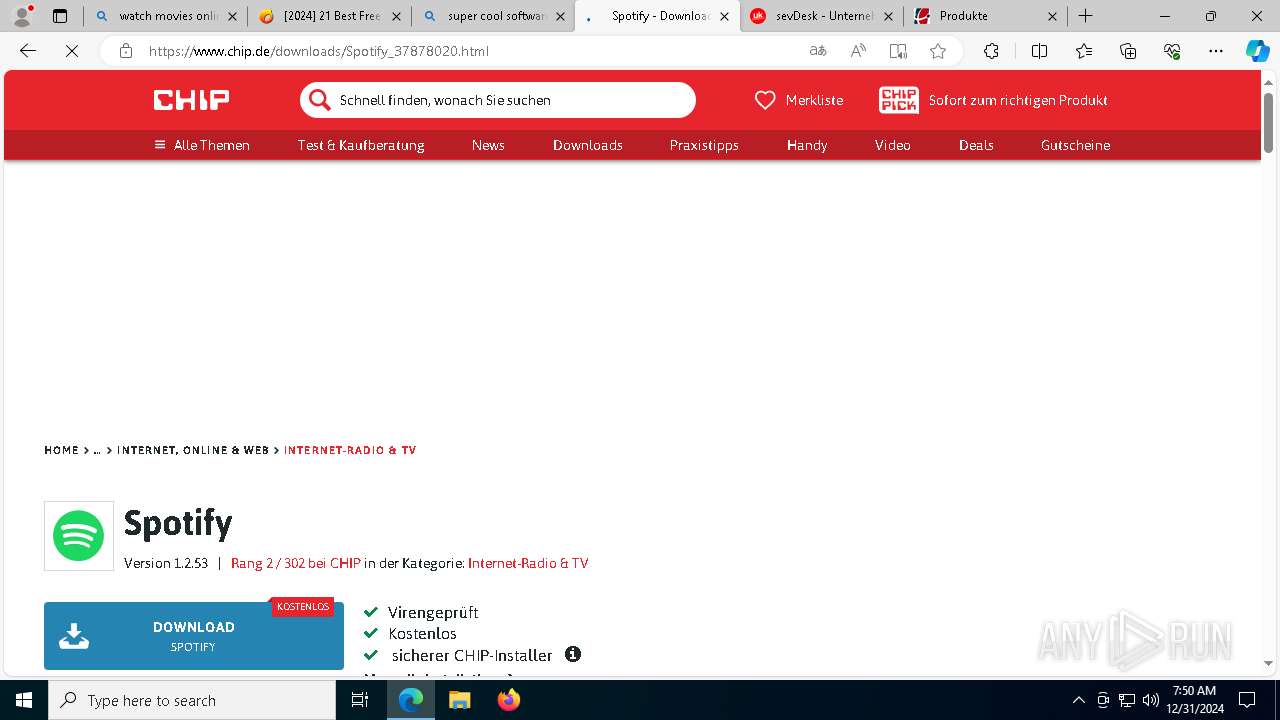
Task: Click Rang 2 / 302 bei CHIP link
Action: coord(296,563)
